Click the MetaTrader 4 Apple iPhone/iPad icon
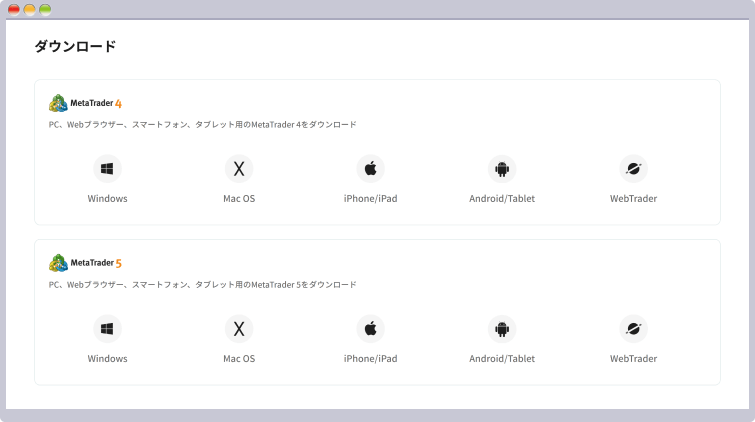This screenshot has height=422, width=755. (x=370, y=168)
